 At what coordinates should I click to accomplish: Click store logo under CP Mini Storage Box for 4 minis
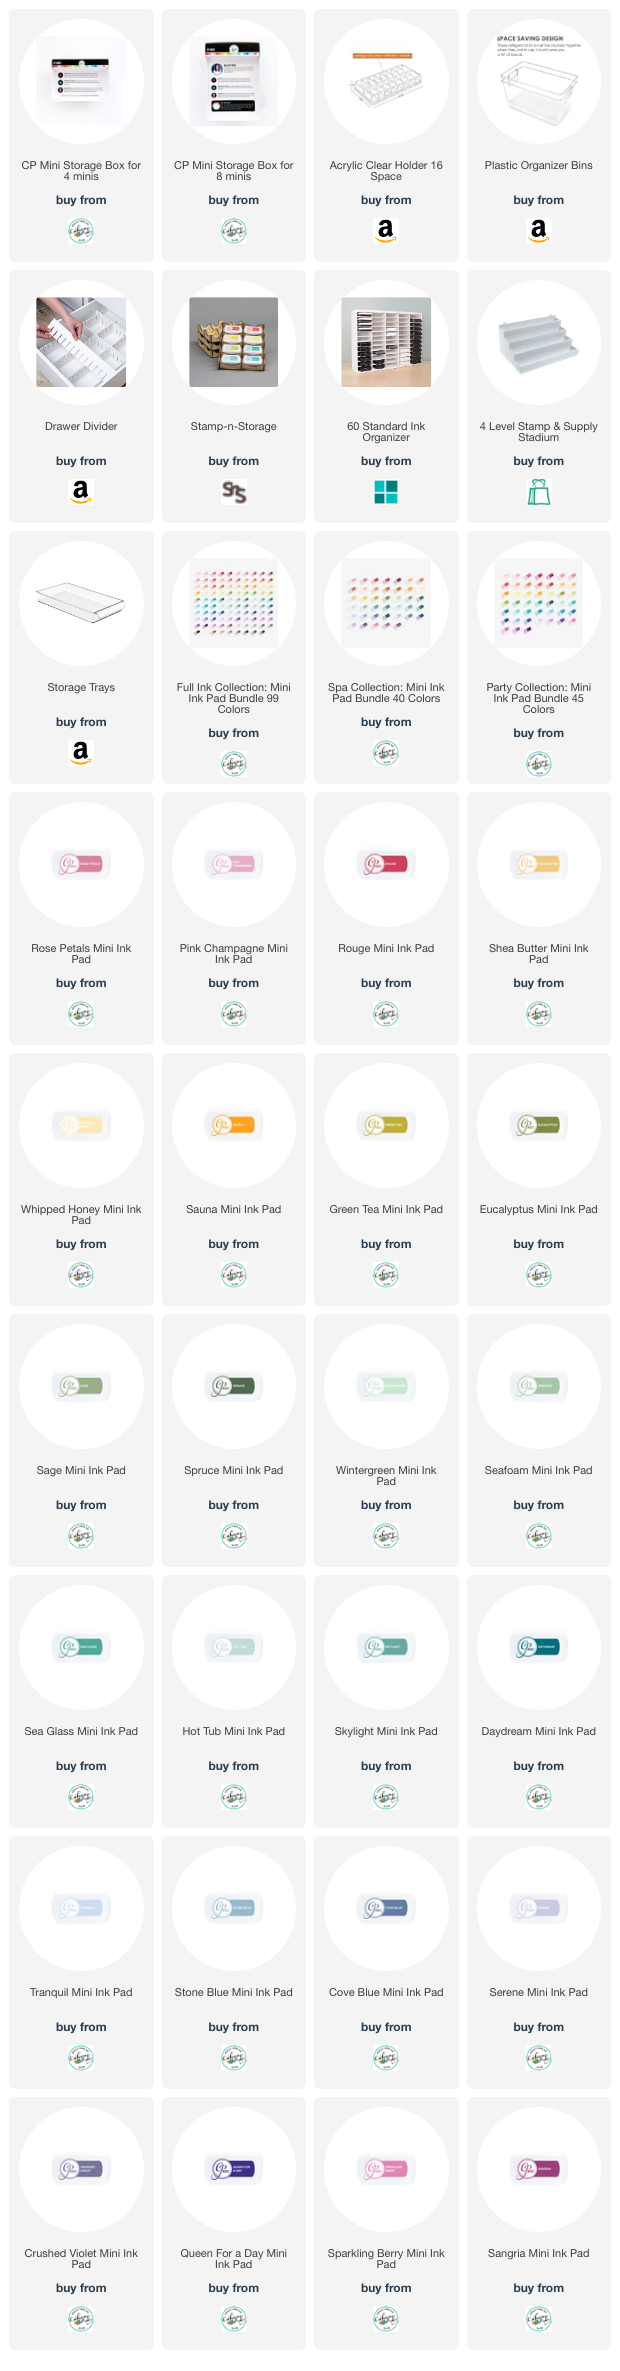click(x=81, y=231)
